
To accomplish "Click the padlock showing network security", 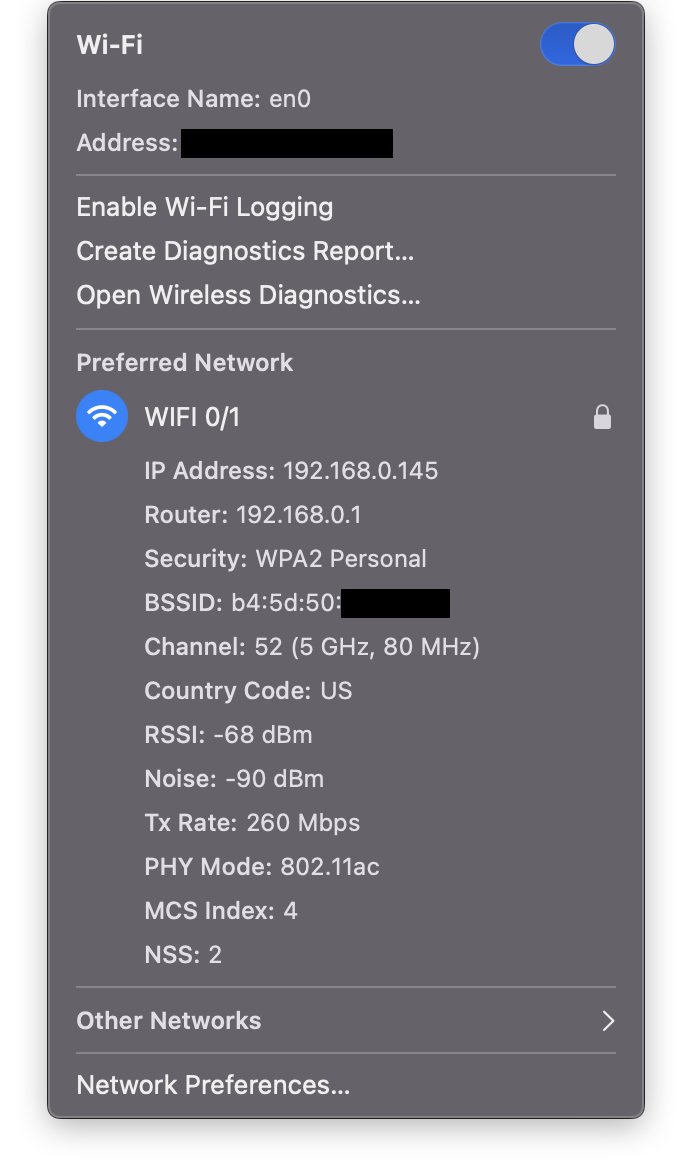I will click(x=602, y=416).
